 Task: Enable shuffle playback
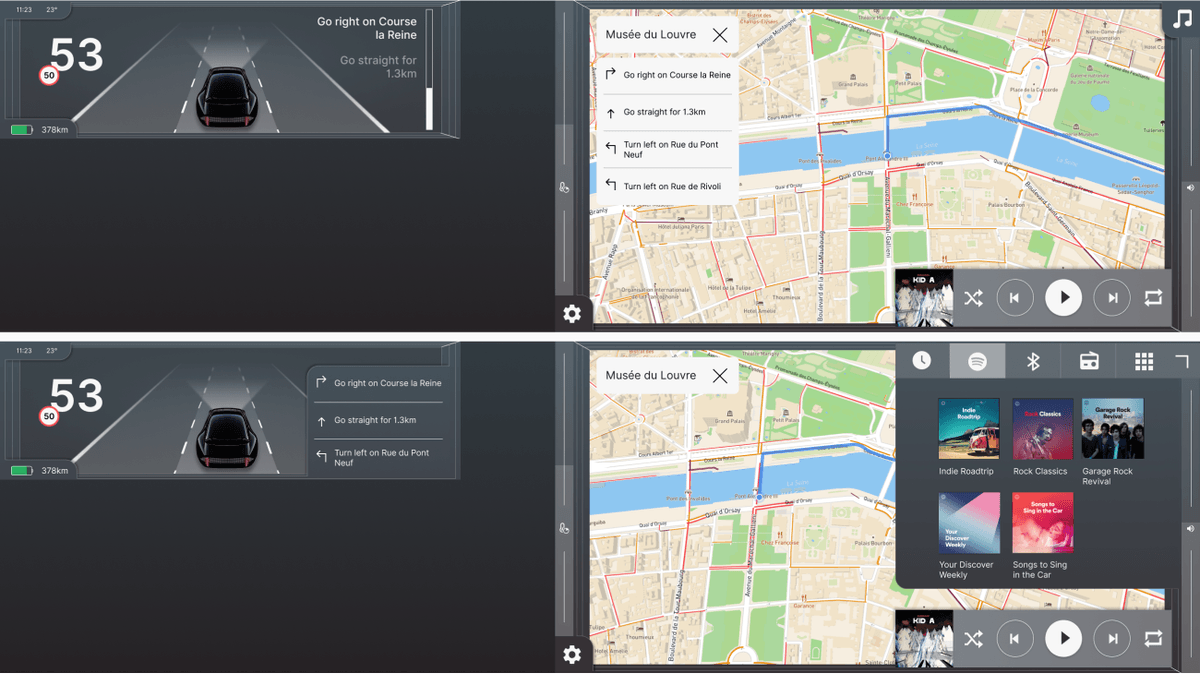[x=973, y=297]
